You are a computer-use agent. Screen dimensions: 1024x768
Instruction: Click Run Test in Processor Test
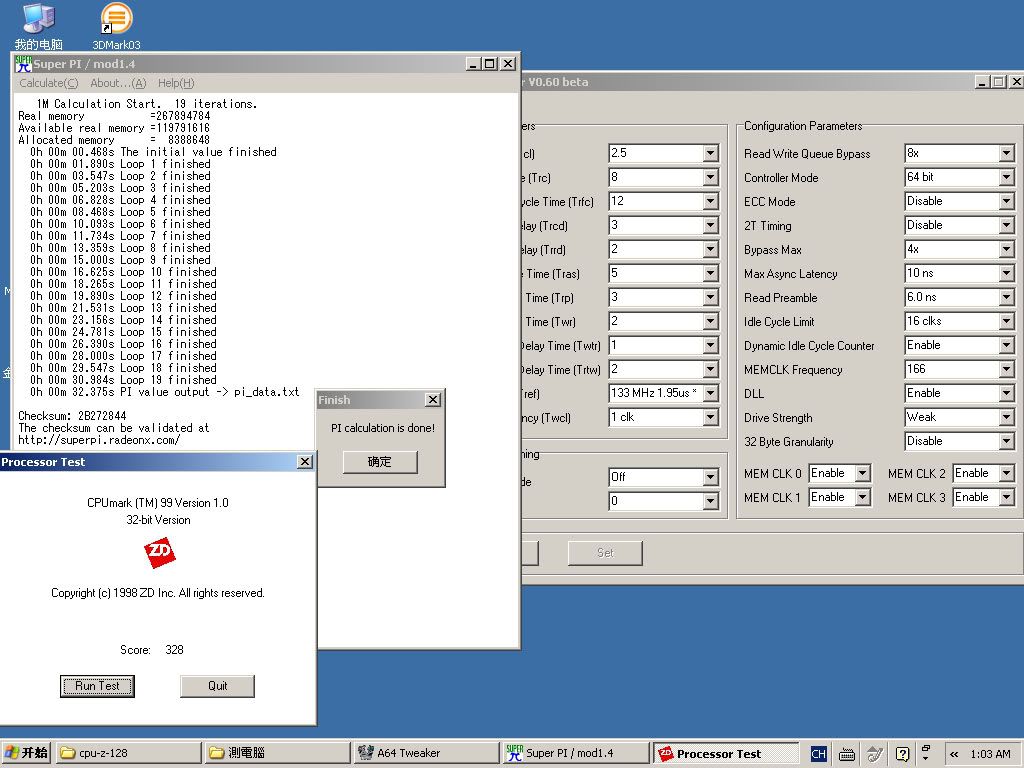click(97, 686)
